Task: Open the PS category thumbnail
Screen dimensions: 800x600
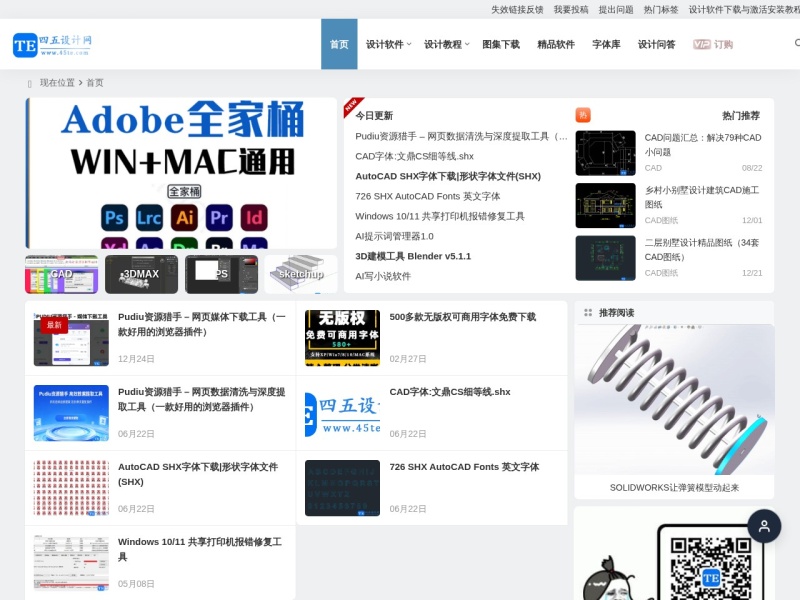Action: [221, 274]
